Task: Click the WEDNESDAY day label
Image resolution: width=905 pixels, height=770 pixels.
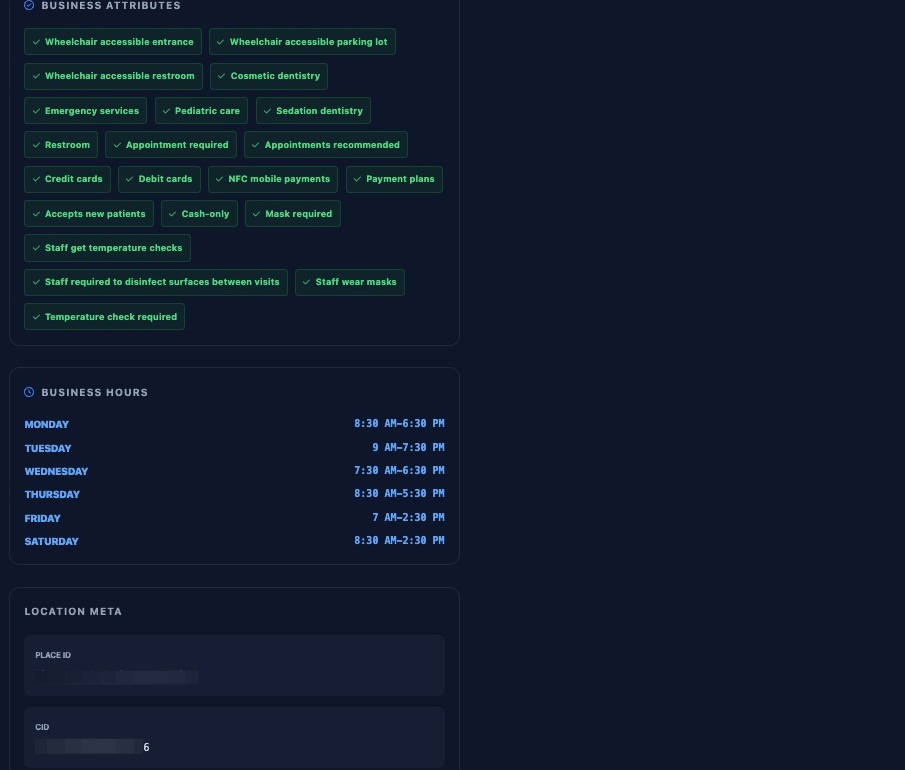Action: pos(56,472)
